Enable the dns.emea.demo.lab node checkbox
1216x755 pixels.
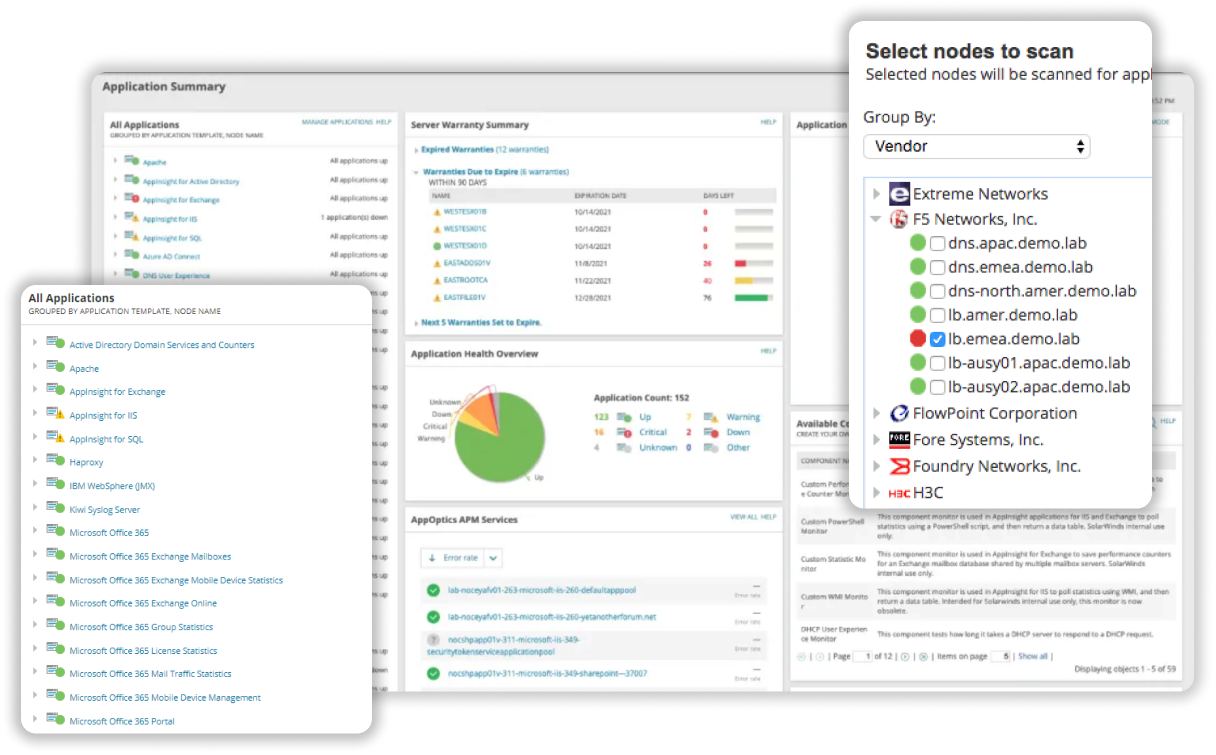tap(938, 267)
